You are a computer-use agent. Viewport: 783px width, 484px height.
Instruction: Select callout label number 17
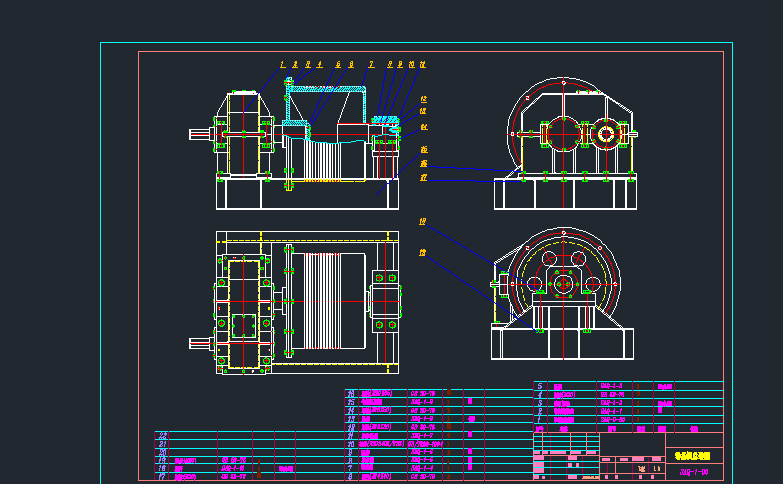coord(423,177)
